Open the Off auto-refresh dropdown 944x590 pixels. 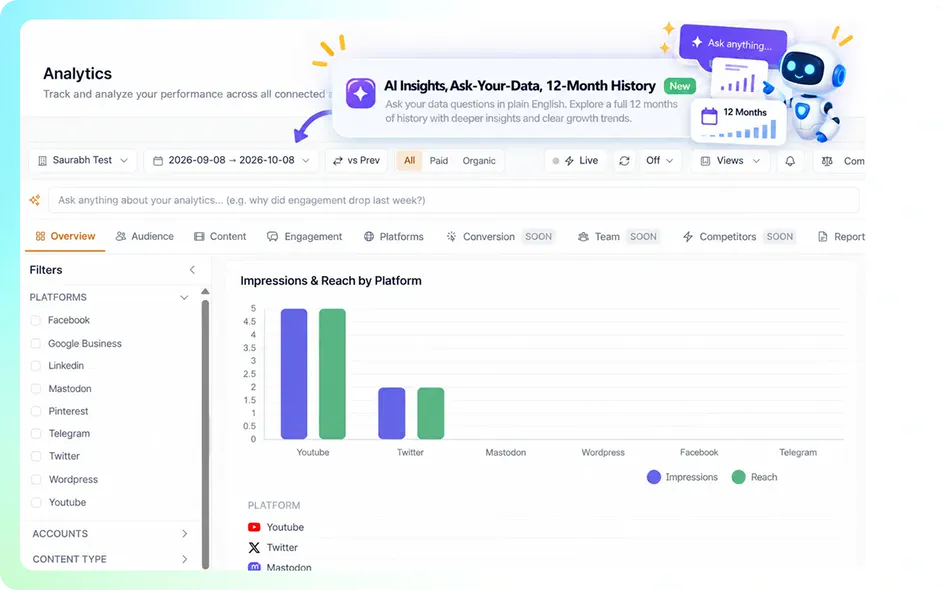click(x=660, y=161)
